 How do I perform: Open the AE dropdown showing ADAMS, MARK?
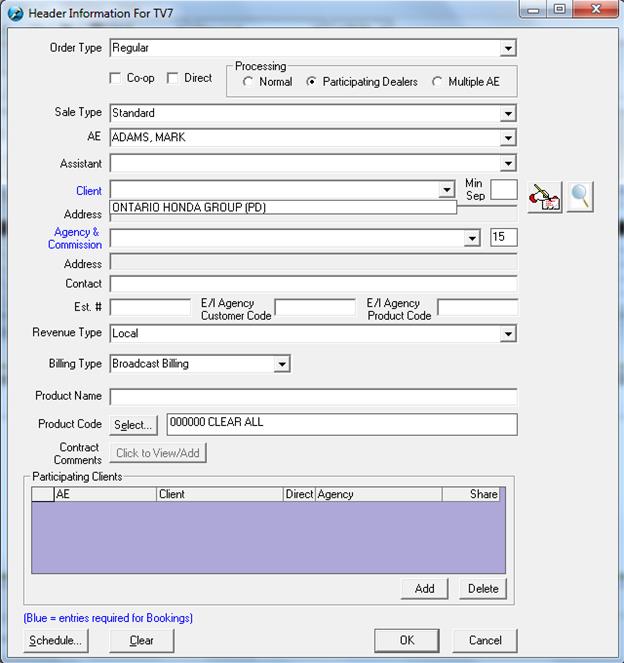coord(508,138)
